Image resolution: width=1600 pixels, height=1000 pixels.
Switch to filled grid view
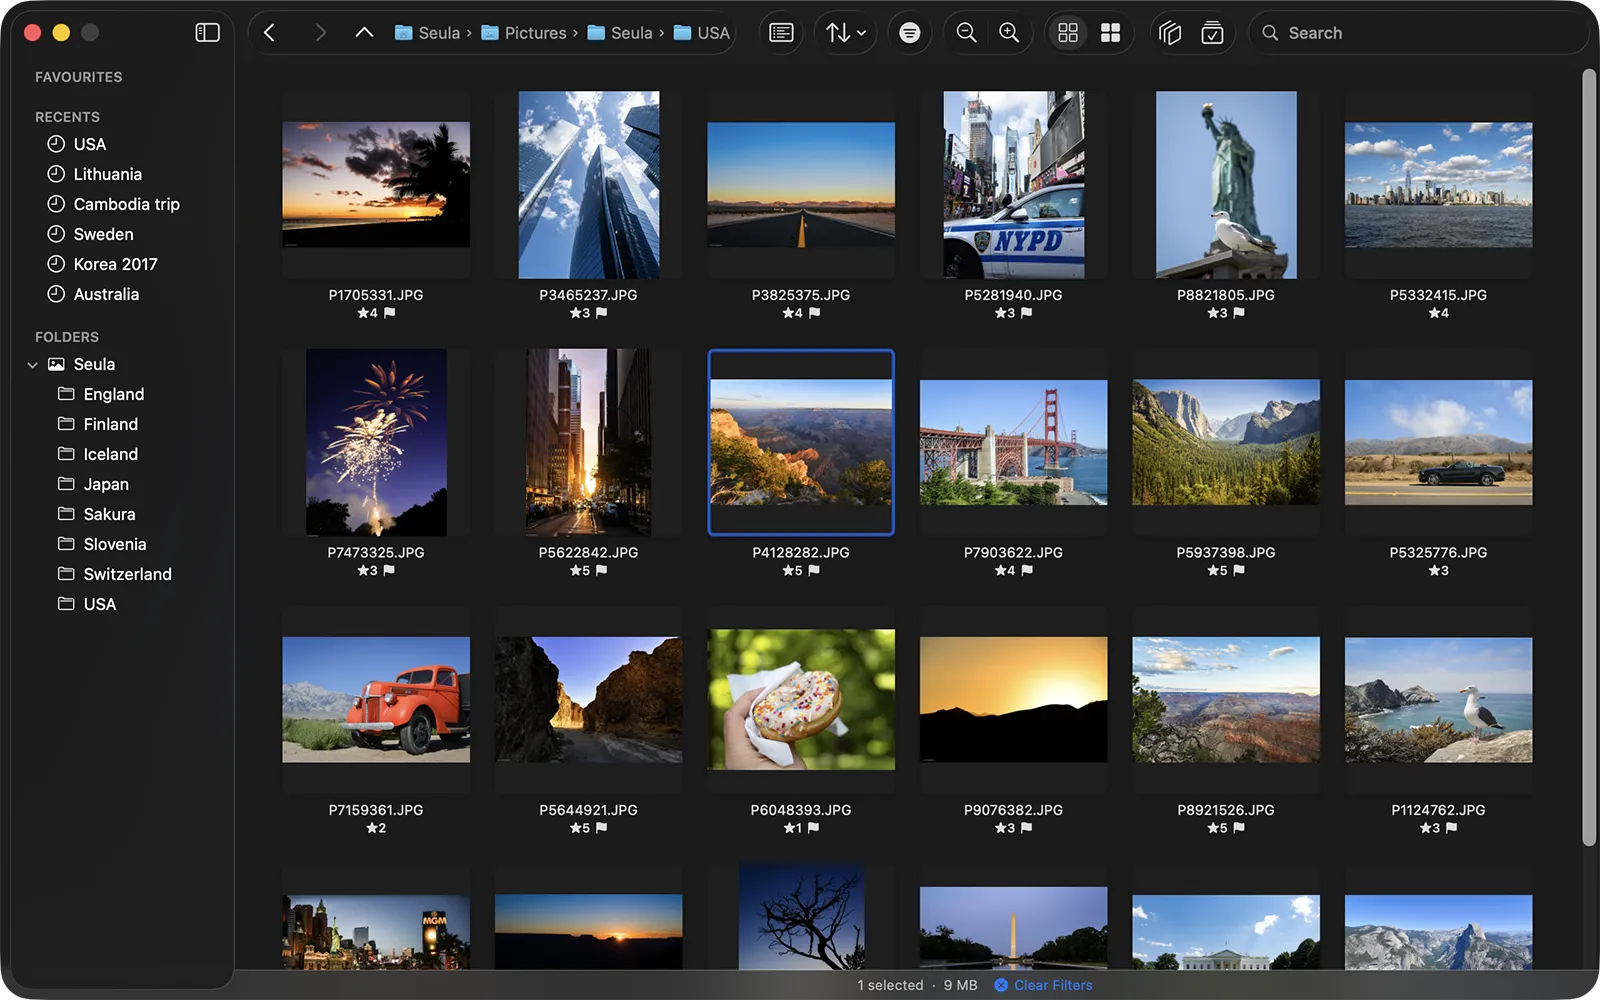(x=1110, y=33)
